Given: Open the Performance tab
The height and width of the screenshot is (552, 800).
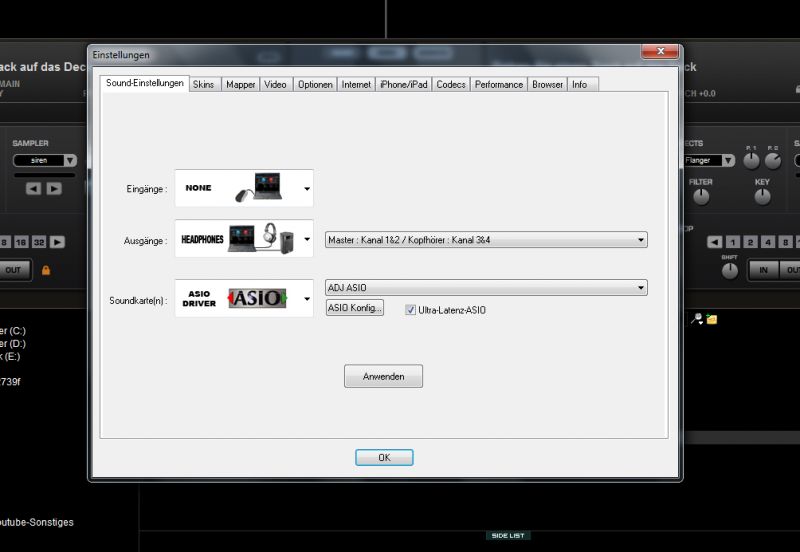Looking at the screenshot, I should (x=498, y=85).
